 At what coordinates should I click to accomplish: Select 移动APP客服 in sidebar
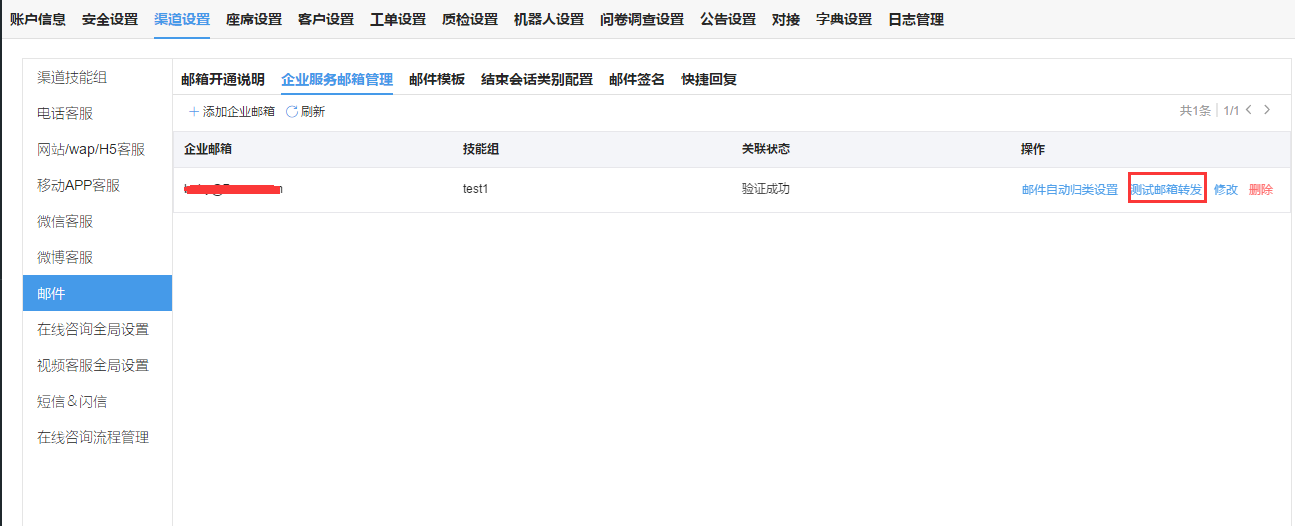point(97,185)
